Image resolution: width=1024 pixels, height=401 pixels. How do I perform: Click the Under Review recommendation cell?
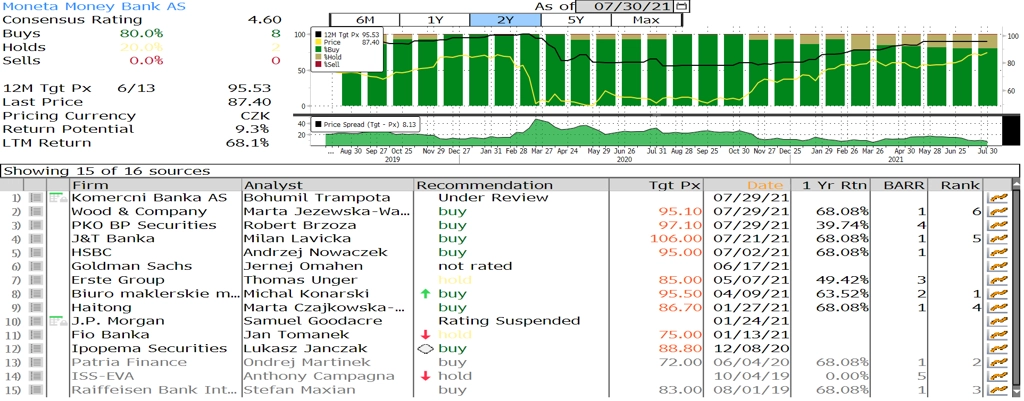pos(493,198)
